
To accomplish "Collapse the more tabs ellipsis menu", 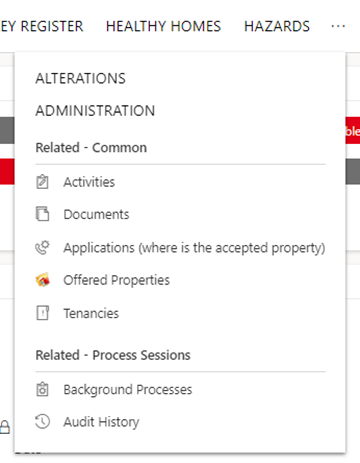I will [x=338, y=26].
